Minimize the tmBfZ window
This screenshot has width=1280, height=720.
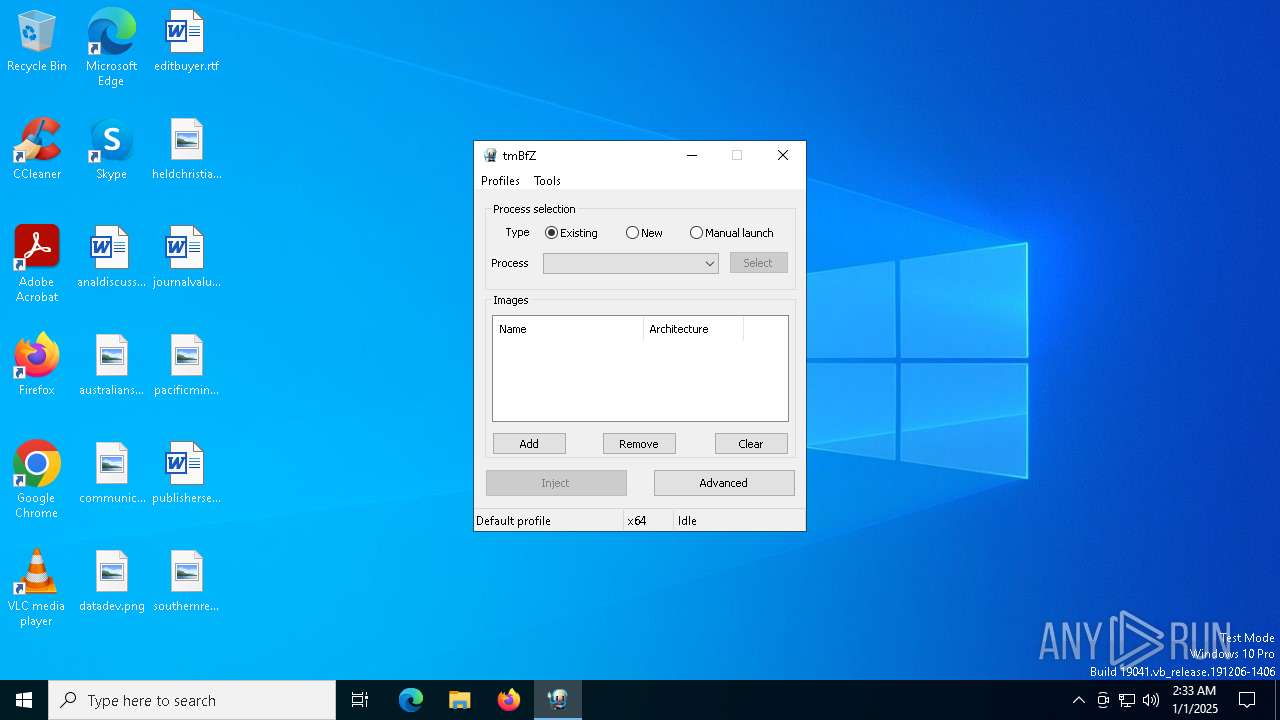pos(692,155)
